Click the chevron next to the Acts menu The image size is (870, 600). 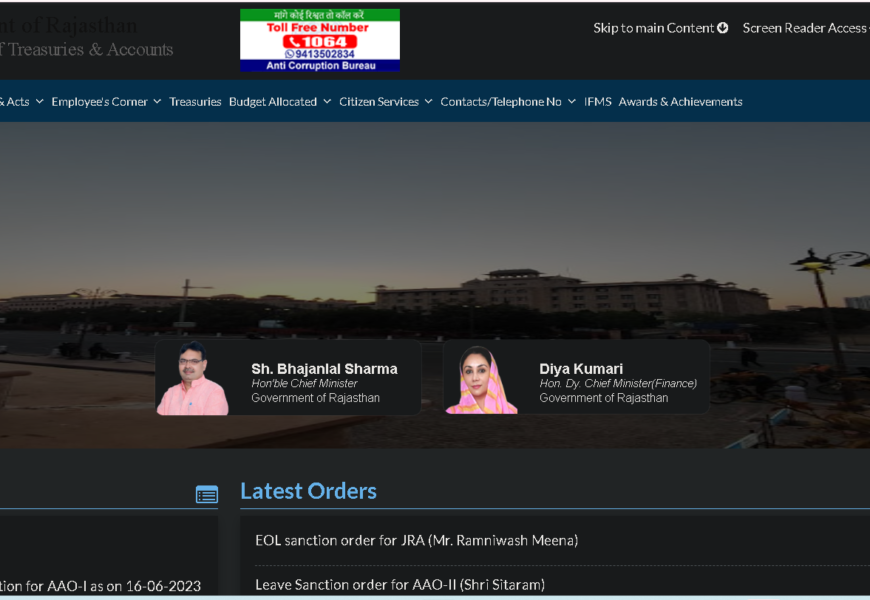point(39,102)
